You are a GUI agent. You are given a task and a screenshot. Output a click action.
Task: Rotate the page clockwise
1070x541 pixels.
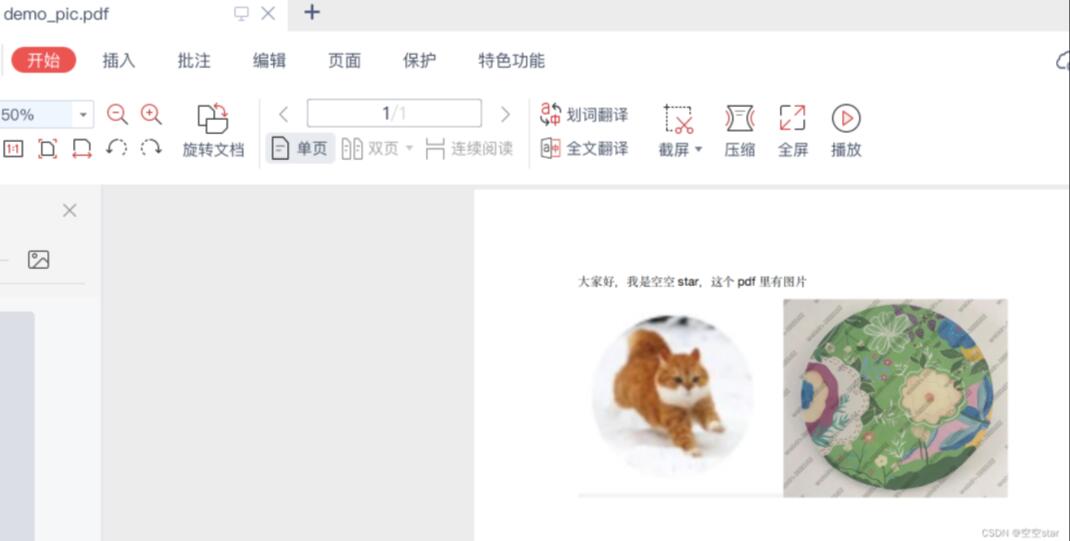pos(151,147)
